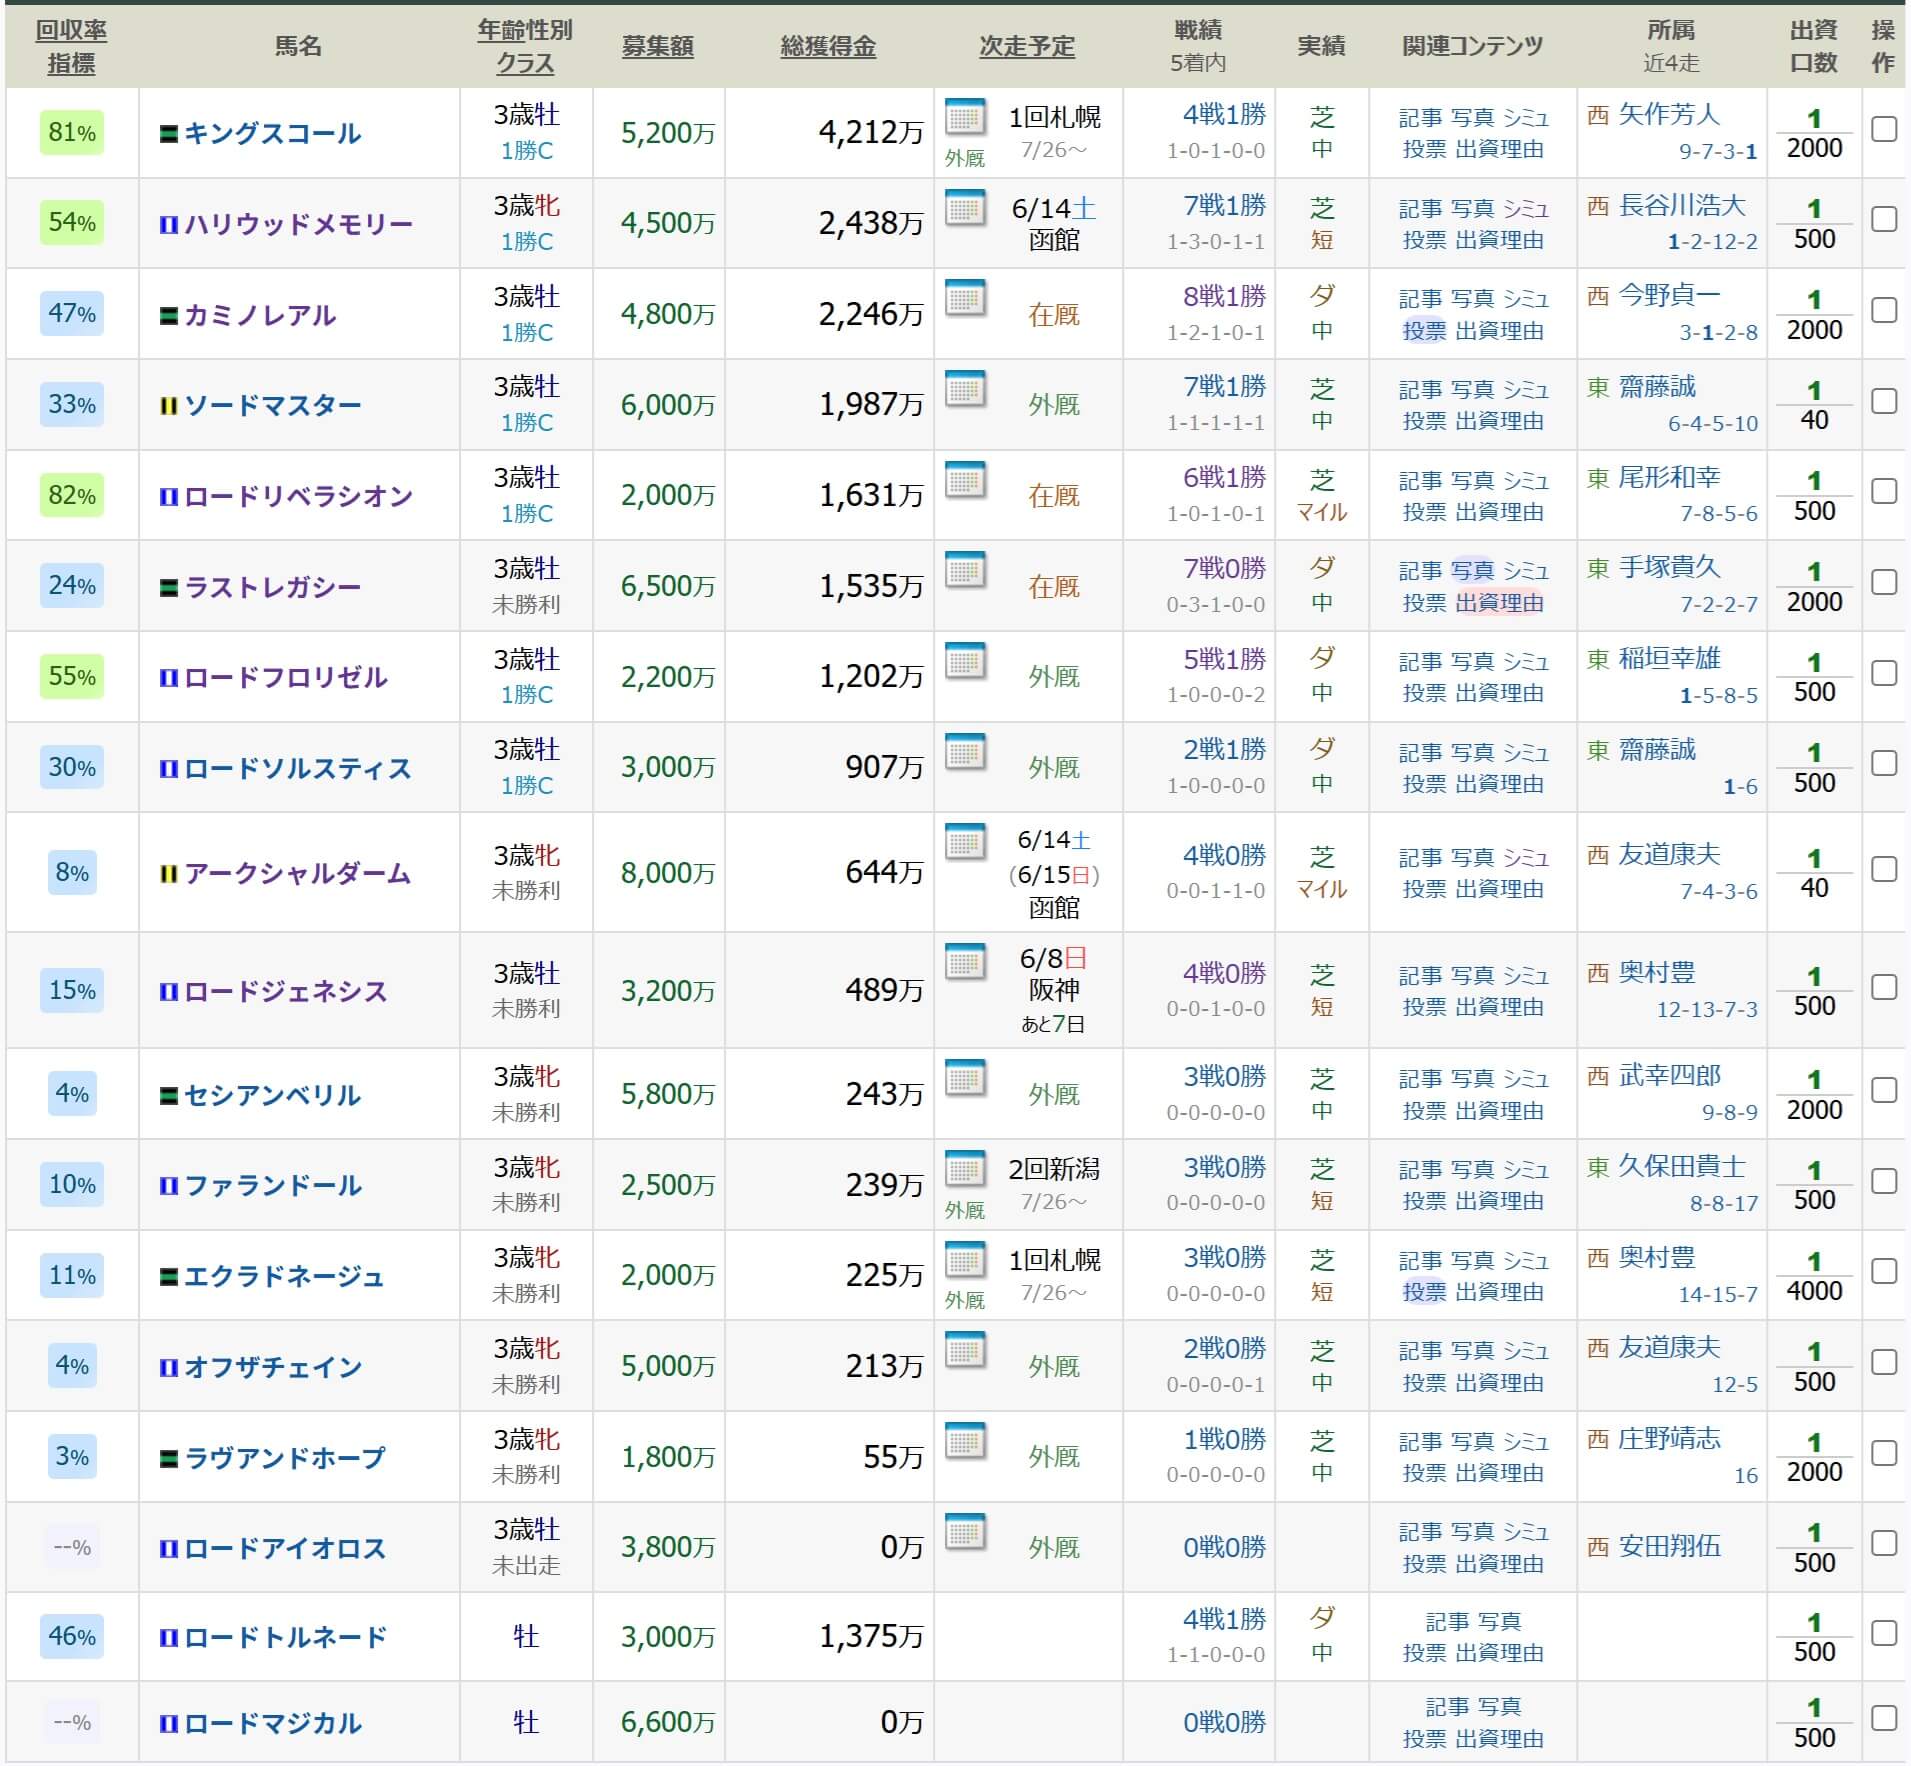Image resolution: width=1911 pixels, height=1766 pixels.
Task: Open the calendar icon for ロードジェネシス
Action: tap(965, 962)
